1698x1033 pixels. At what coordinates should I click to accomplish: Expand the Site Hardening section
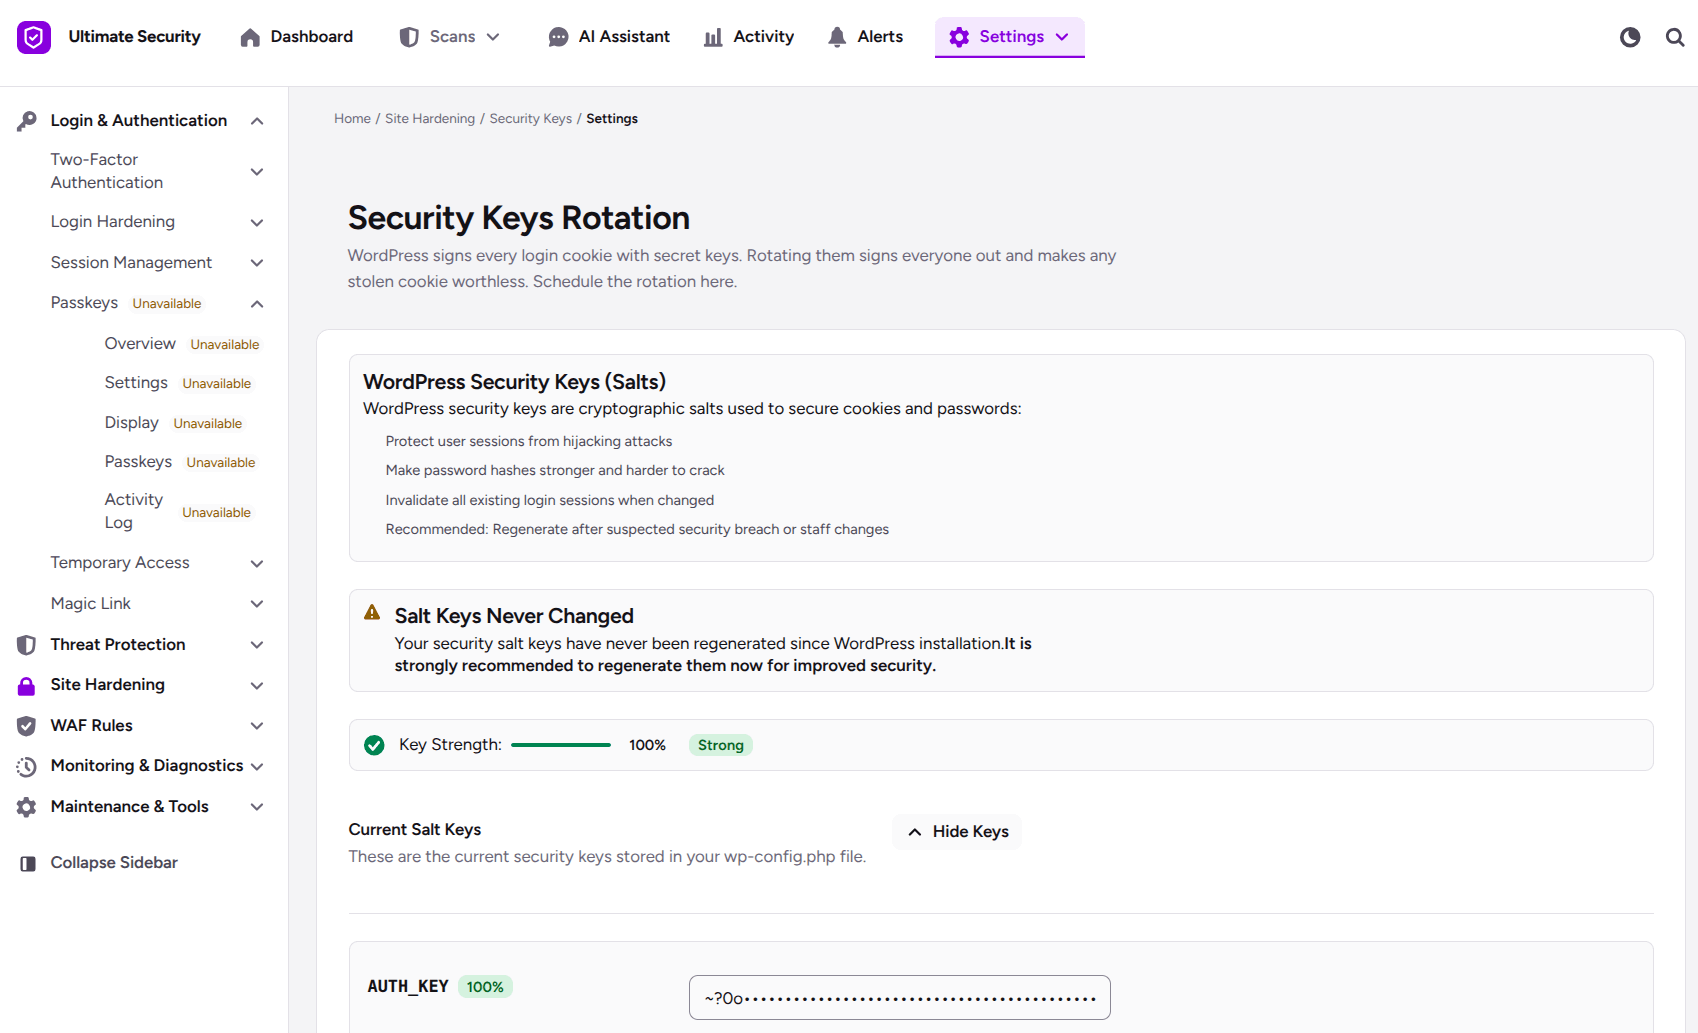tap(257, 685)
